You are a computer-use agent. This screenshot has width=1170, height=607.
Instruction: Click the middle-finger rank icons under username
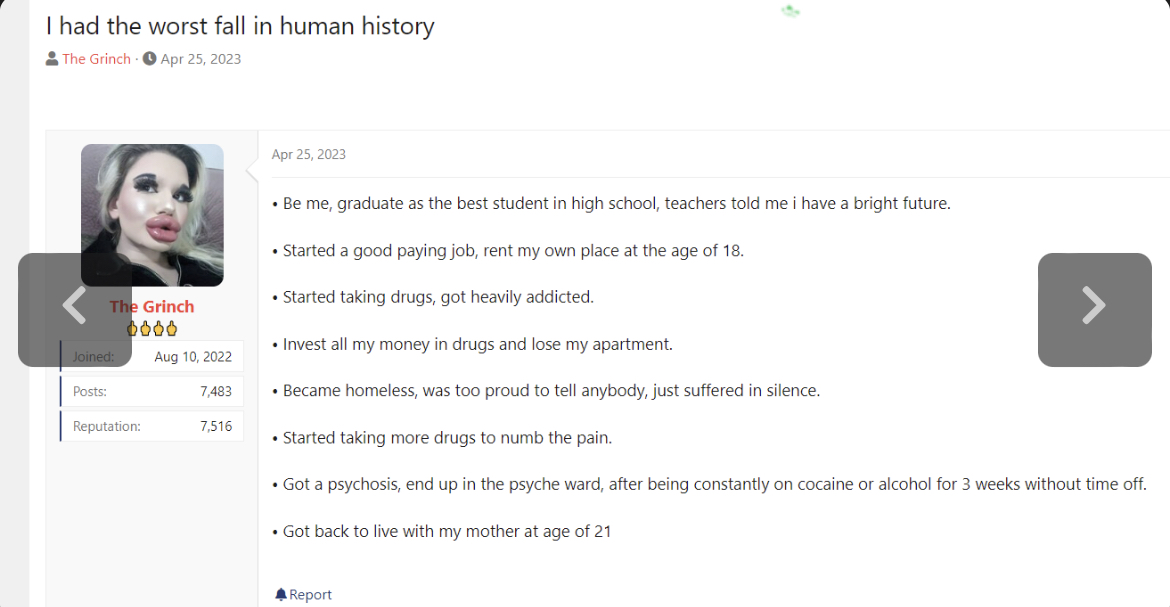151,329
